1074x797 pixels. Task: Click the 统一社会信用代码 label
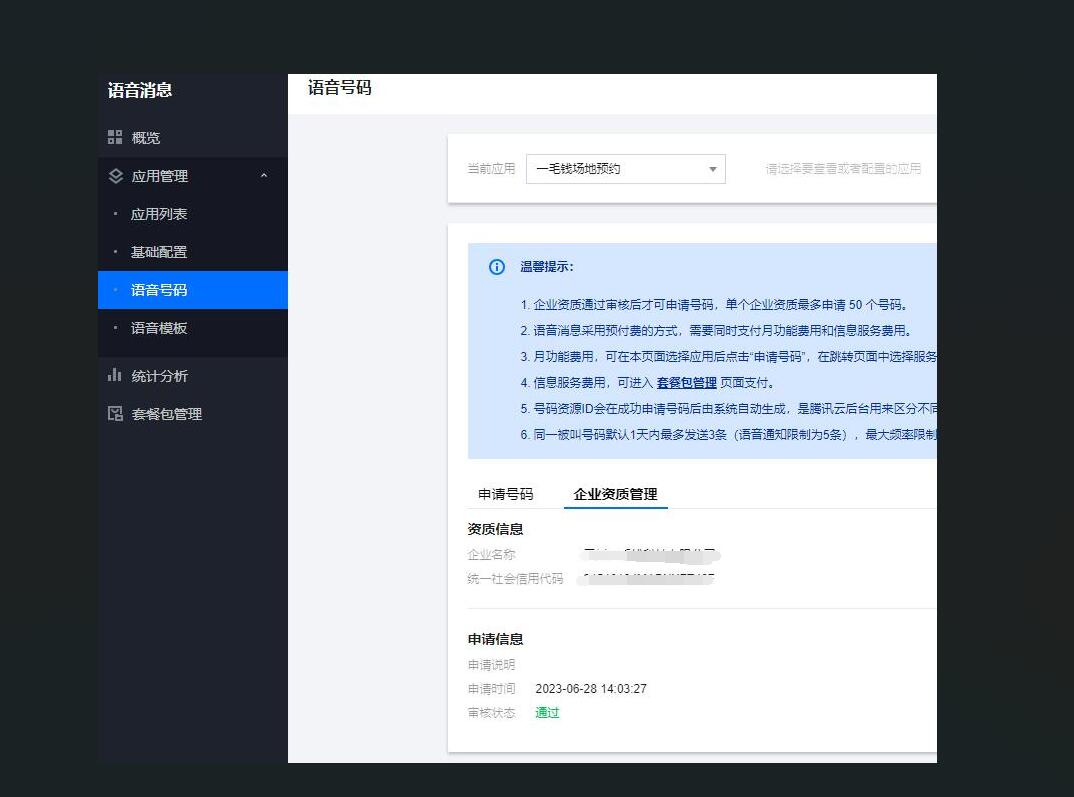(x=515, y=579)
